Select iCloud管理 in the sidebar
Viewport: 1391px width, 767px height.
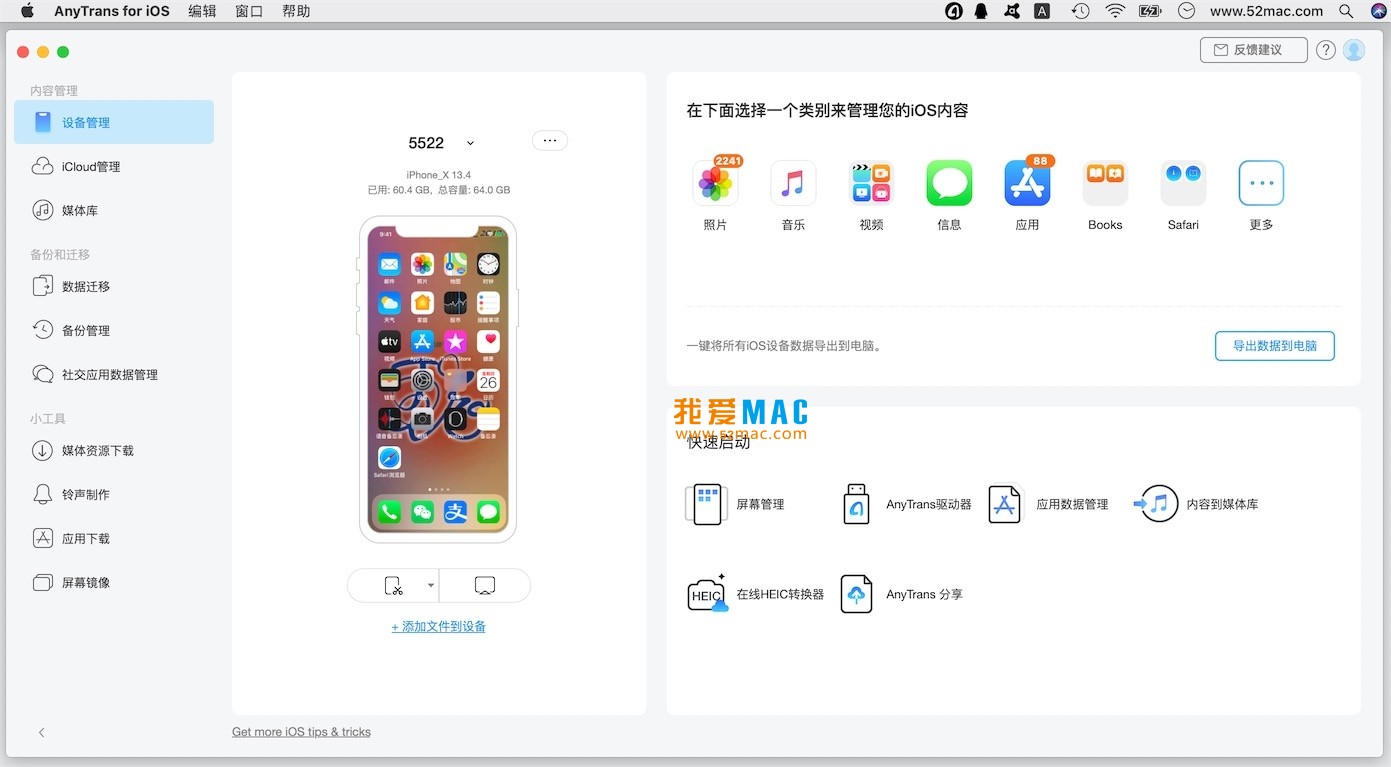point(91,167)
